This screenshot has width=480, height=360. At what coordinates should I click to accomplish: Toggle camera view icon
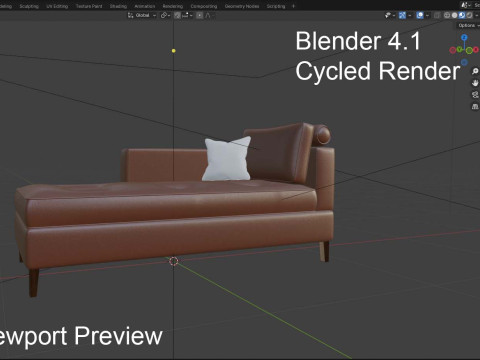(475, 95)
